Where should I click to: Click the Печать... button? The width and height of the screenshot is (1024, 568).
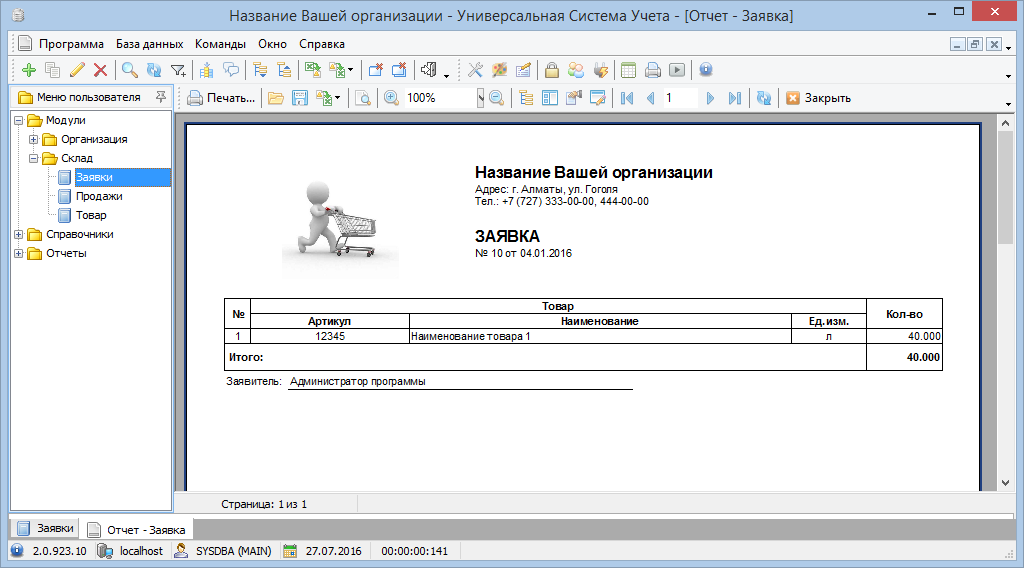point(221,98)
